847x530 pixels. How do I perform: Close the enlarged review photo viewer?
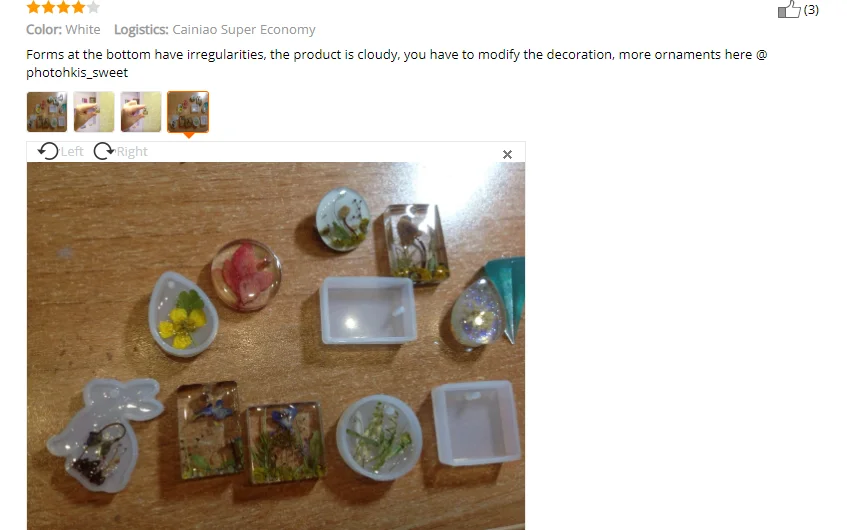tap(507, 155)
